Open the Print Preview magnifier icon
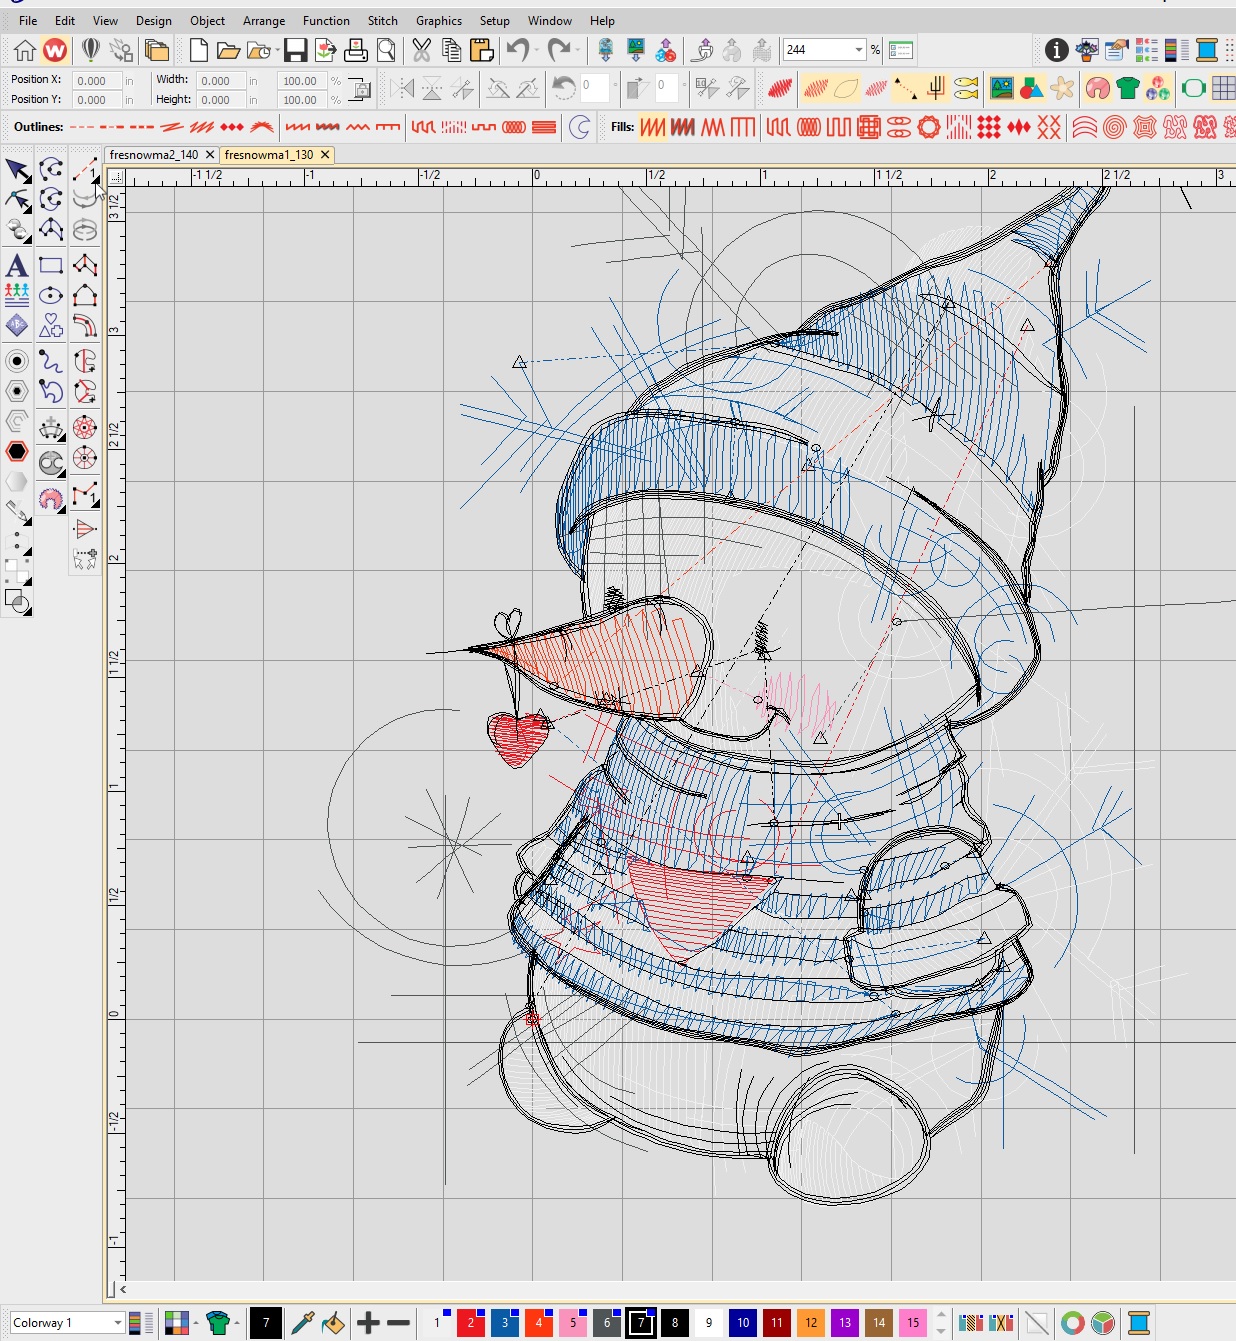The height and width of the screenshot is (1341, 1236). point(386,50)
